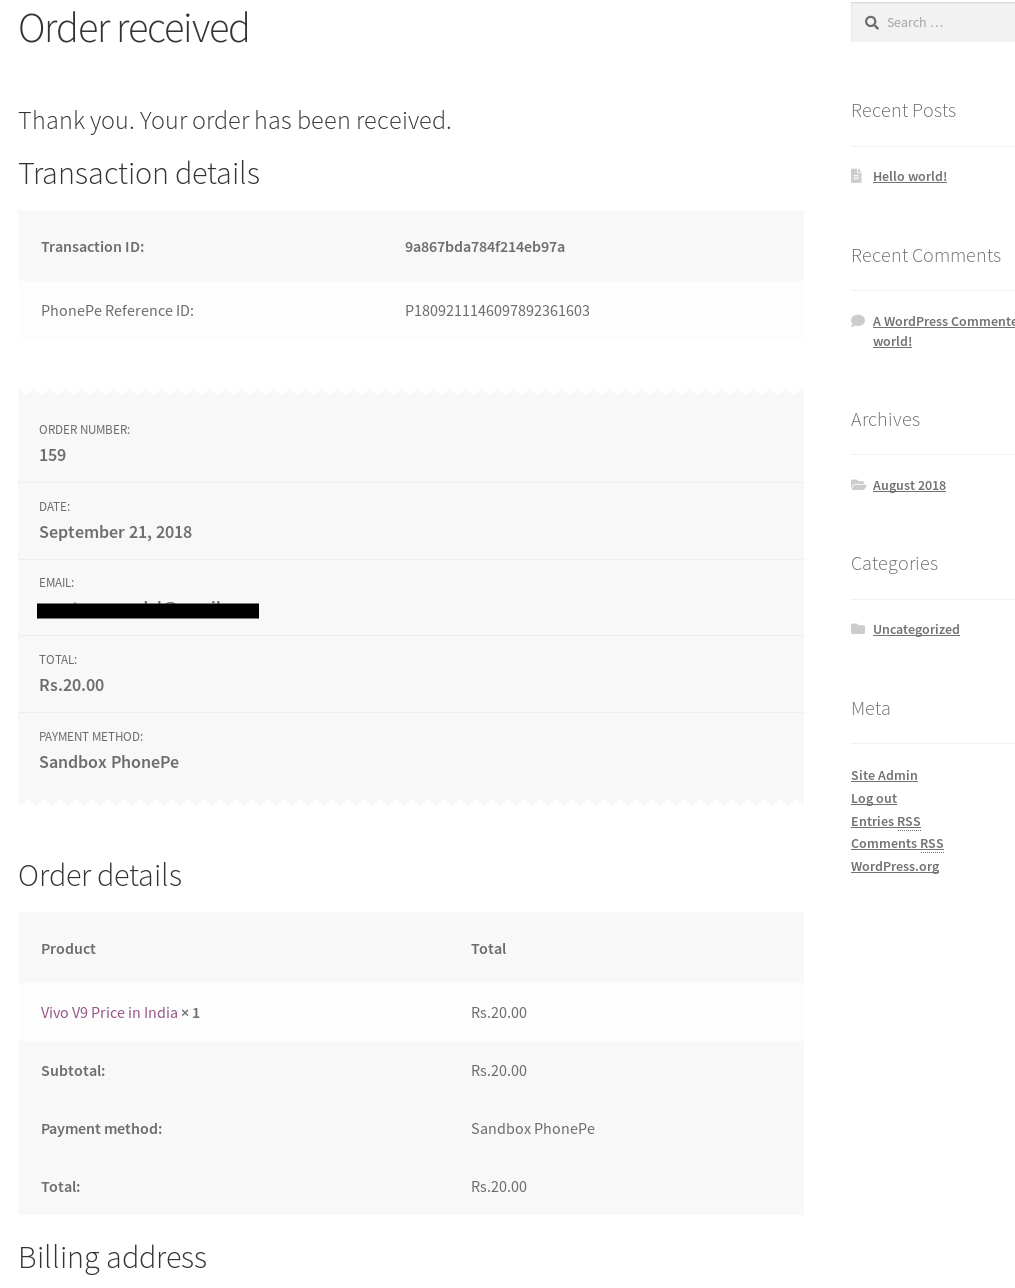Visit the WordPress.org link
The height and width of the screenshot is (1288, 1015).
[894, 866]
